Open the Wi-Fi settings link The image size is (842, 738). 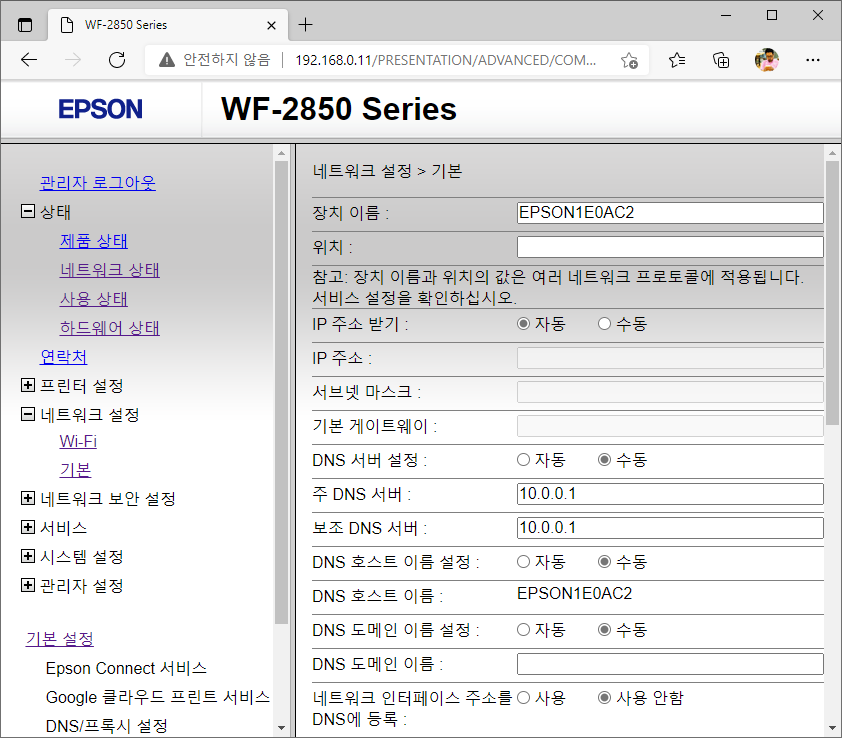[78, 442]
